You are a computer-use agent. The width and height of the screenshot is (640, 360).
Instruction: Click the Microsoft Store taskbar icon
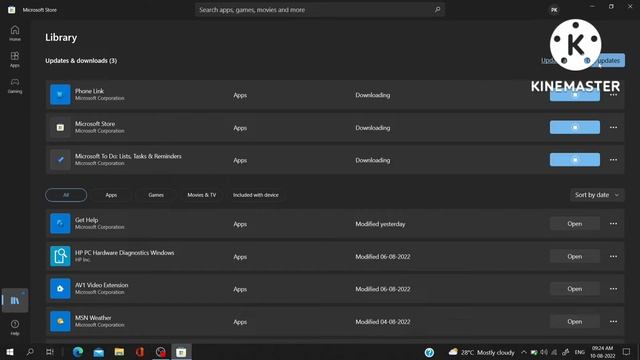point(181,352)
